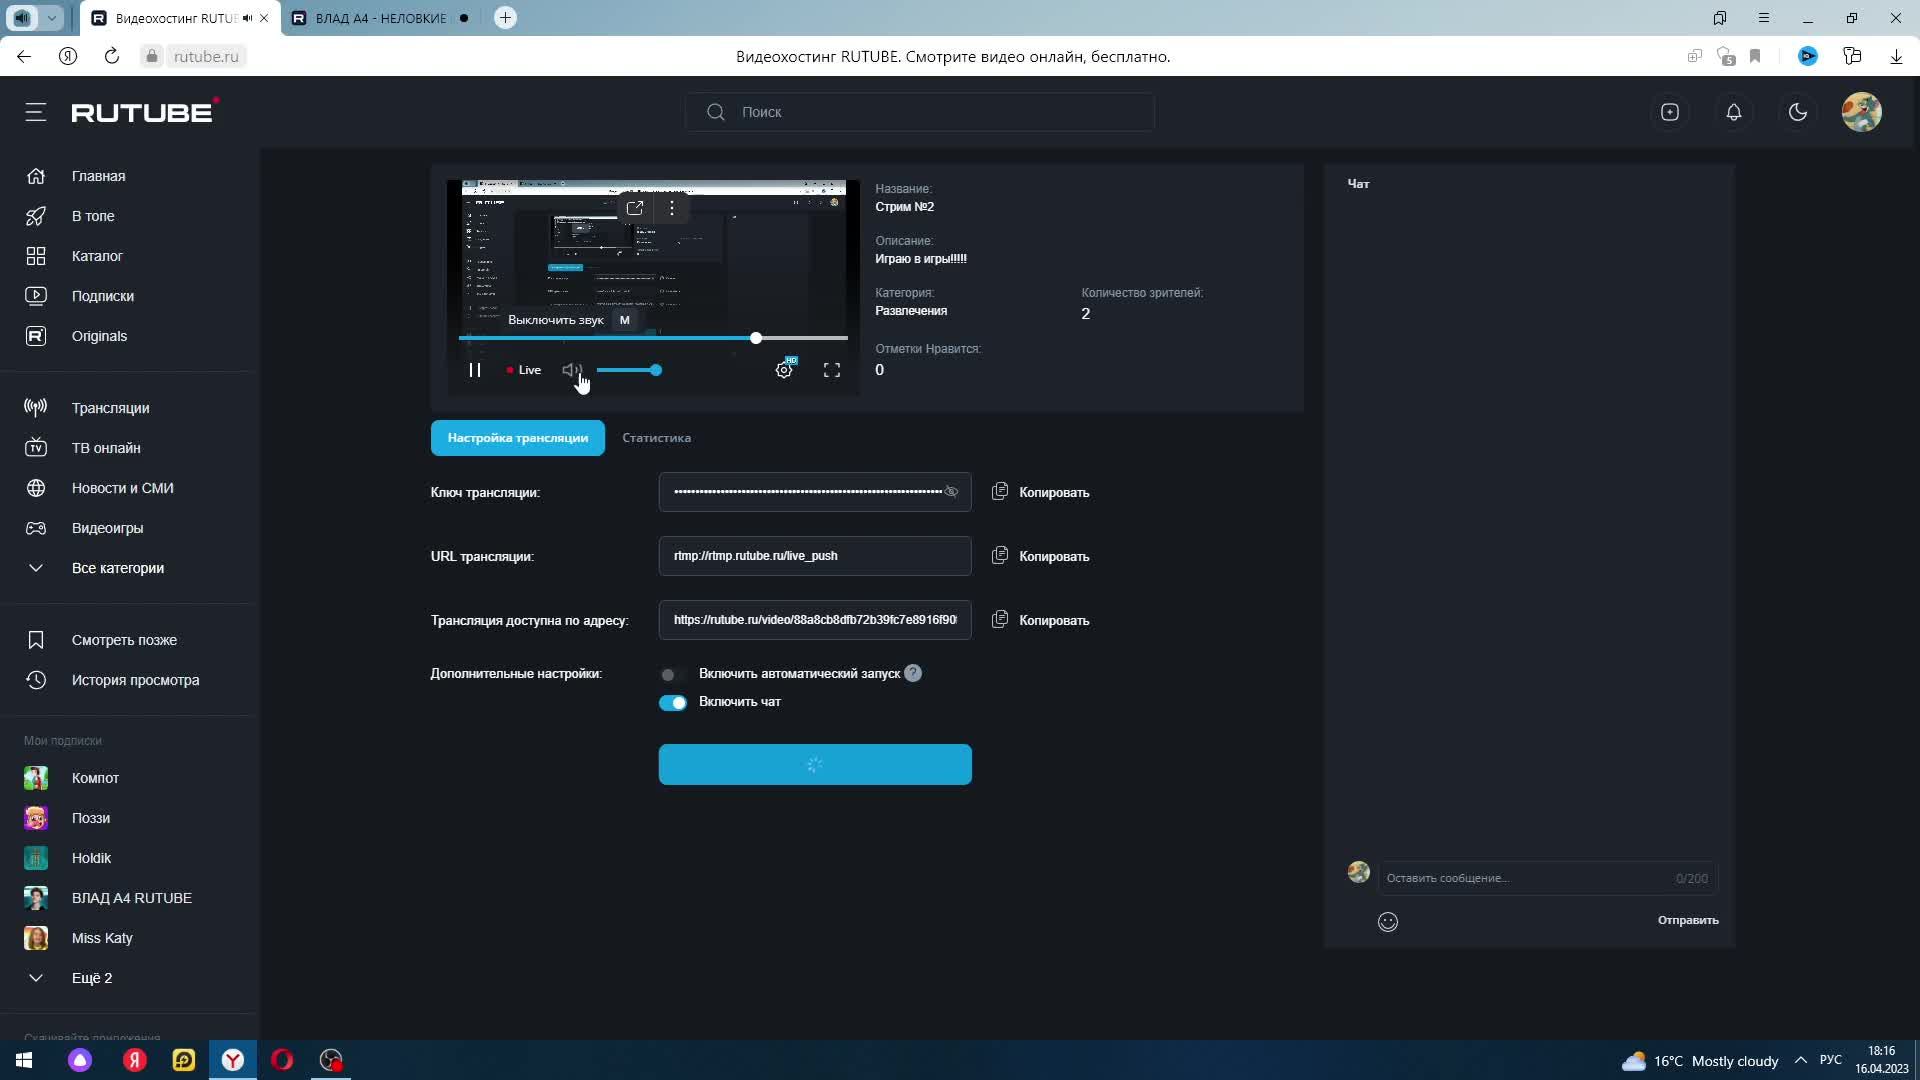This screenshot has height=1080, width=1920.
Task: Send chat message with Отправить
Action: [x=1688, y=920]
